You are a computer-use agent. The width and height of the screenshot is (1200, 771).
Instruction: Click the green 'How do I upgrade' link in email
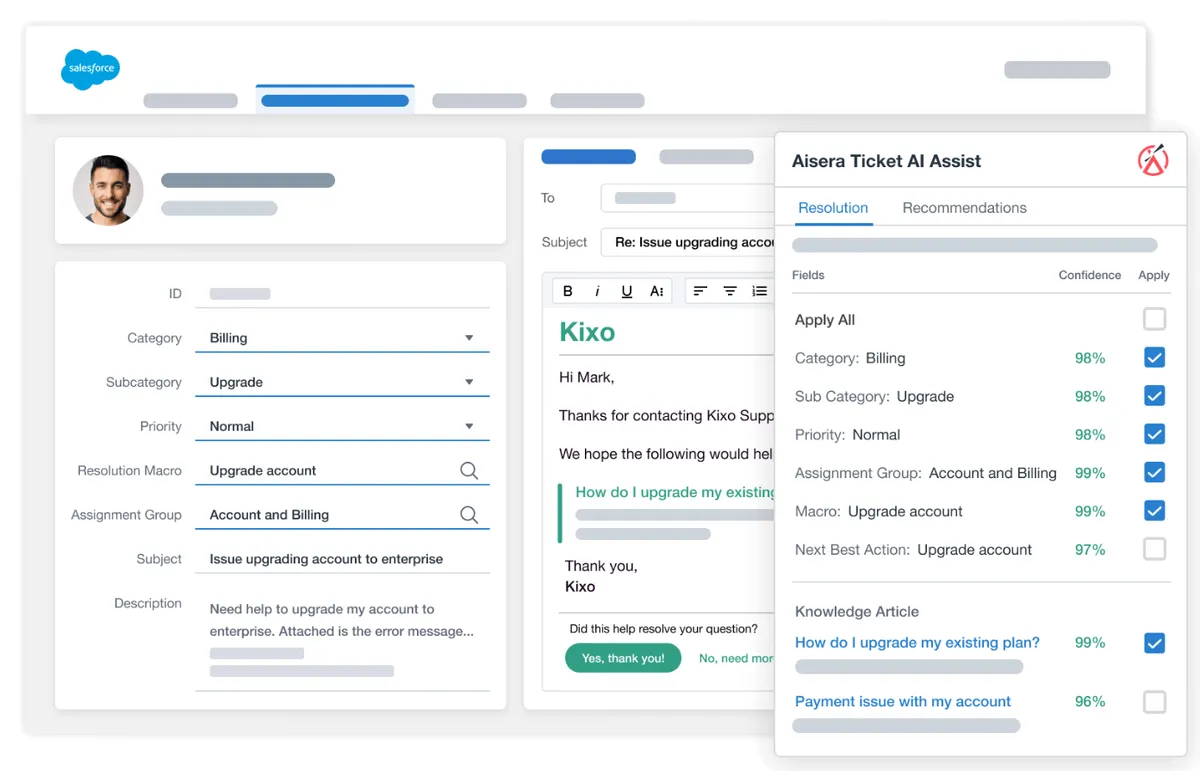(x=675, y=492)
